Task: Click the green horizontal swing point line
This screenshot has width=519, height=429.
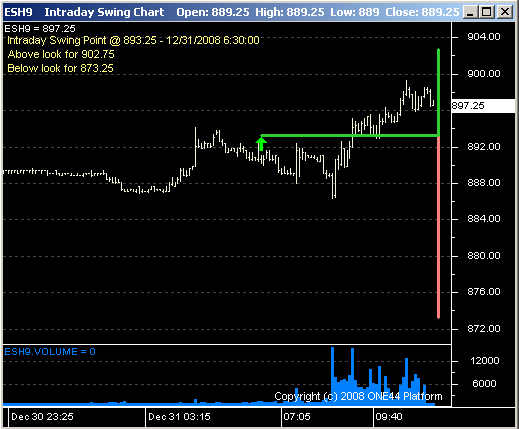Action: click(x=349, y=135)
